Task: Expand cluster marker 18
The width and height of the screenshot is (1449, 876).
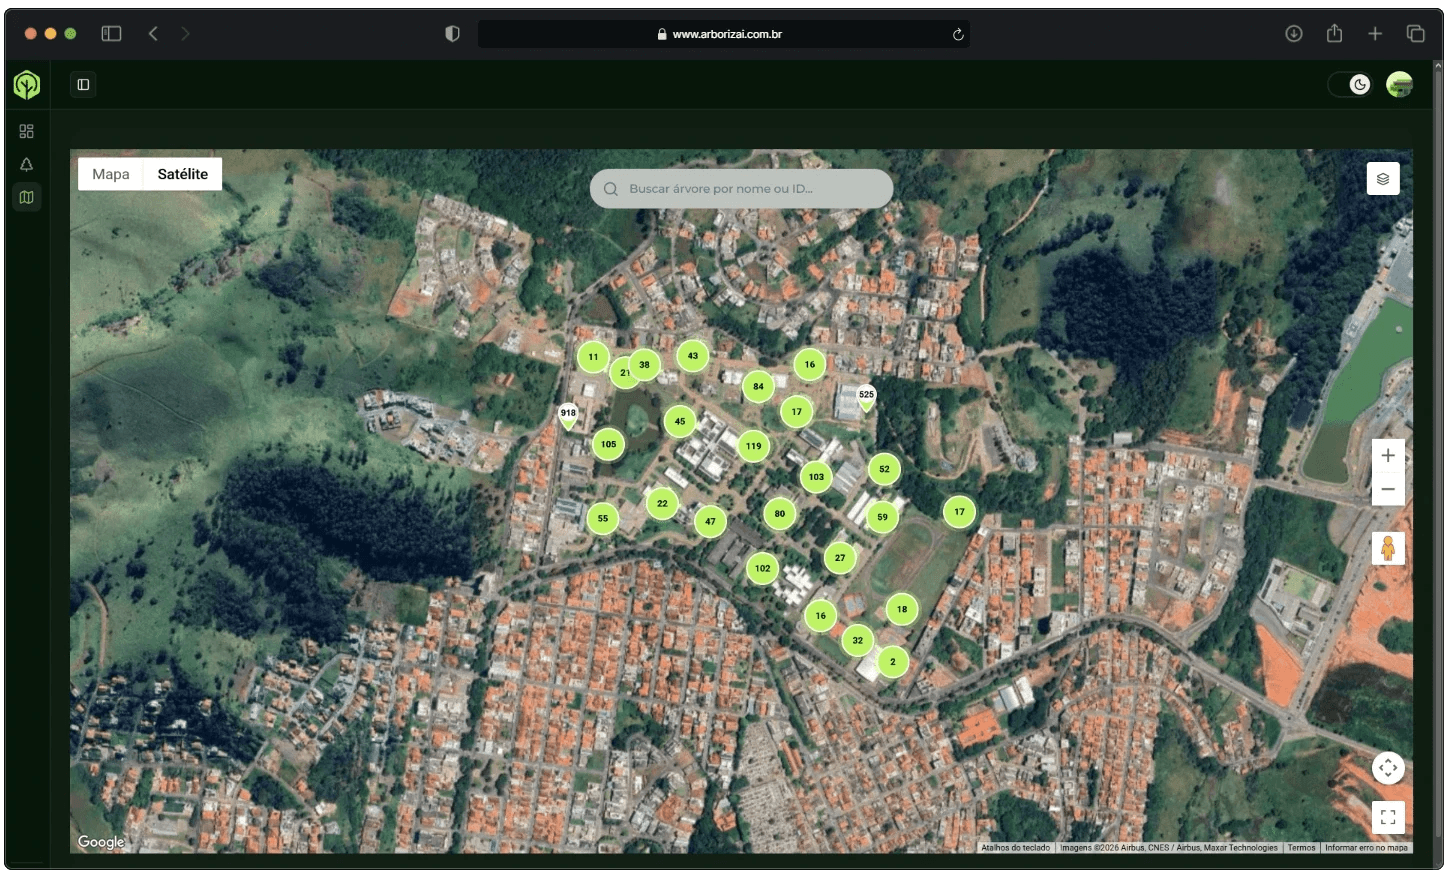Action: coord(902,609)
